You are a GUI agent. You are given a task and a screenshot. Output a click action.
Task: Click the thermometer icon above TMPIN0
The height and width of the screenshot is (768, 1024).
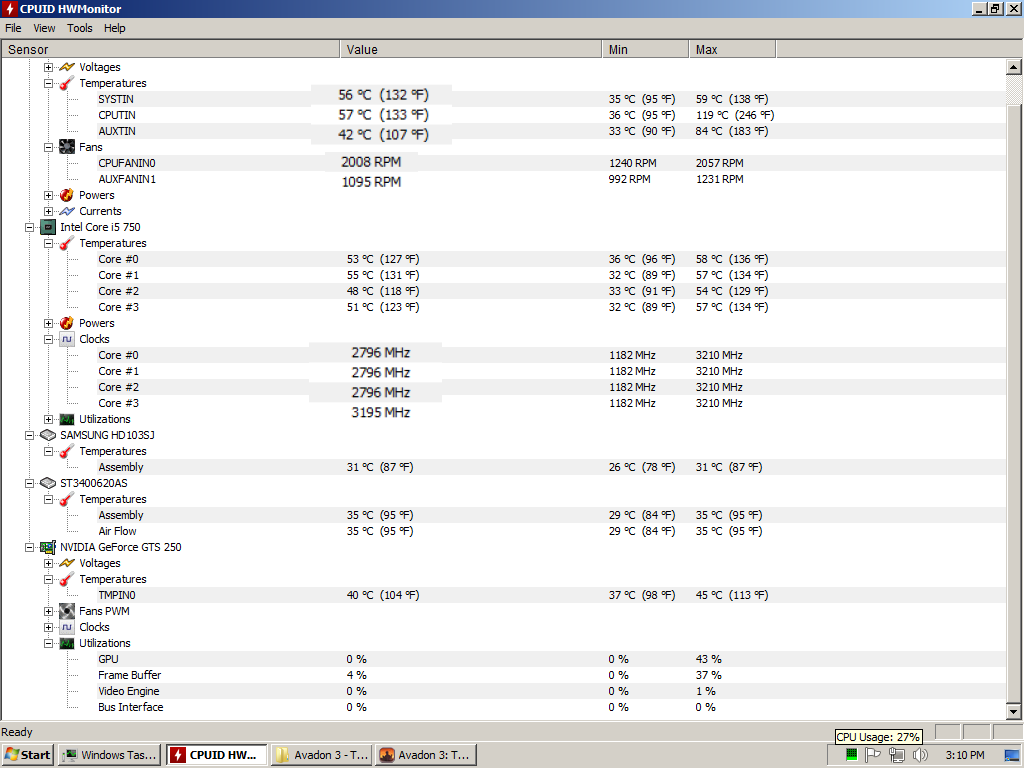(x=67, y=579)
